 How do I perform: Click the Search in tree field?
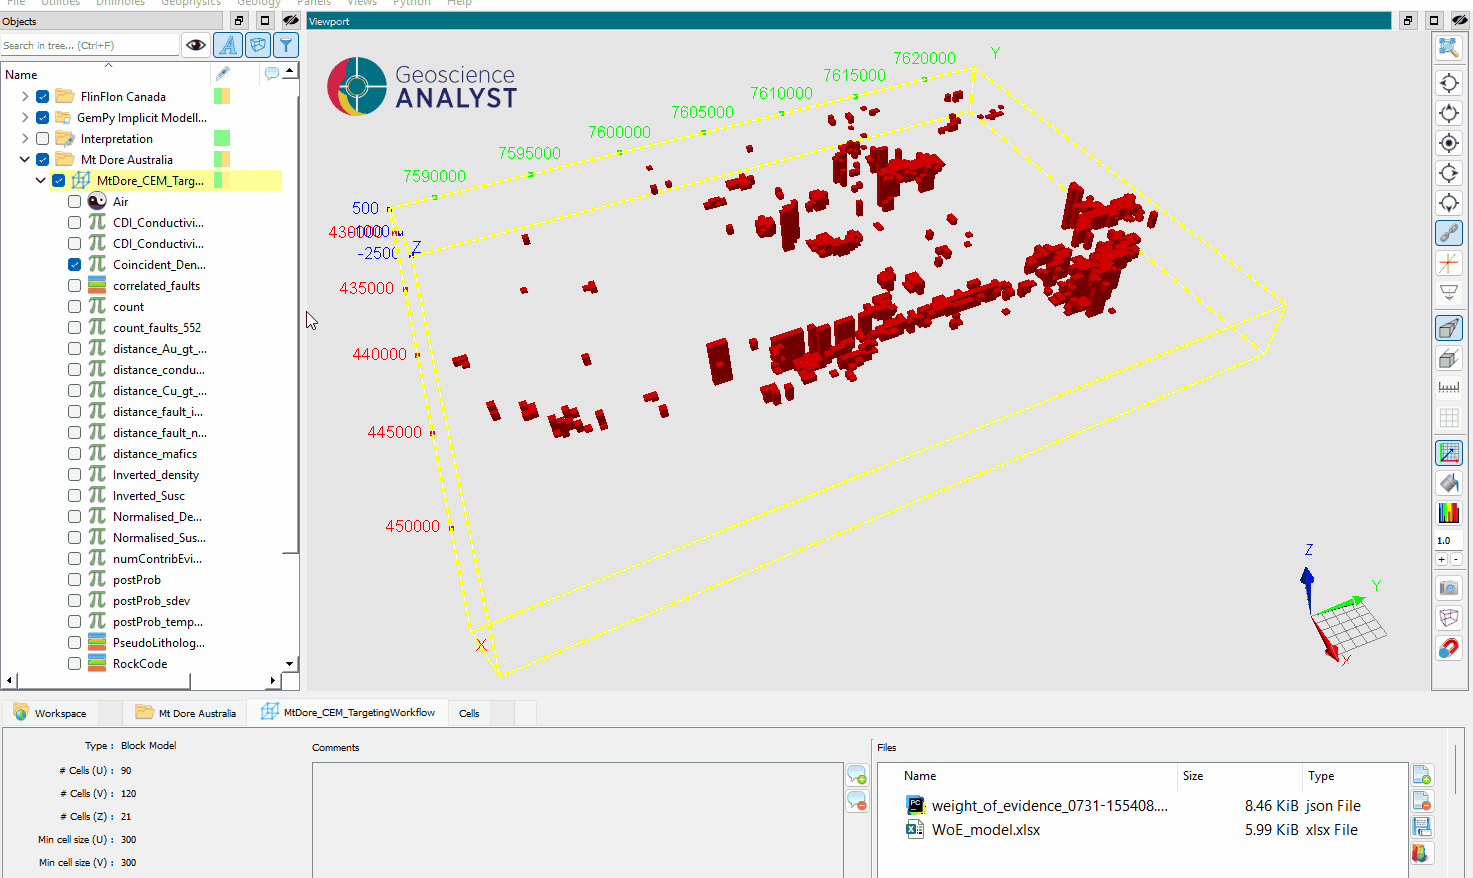tap(90, 45)
